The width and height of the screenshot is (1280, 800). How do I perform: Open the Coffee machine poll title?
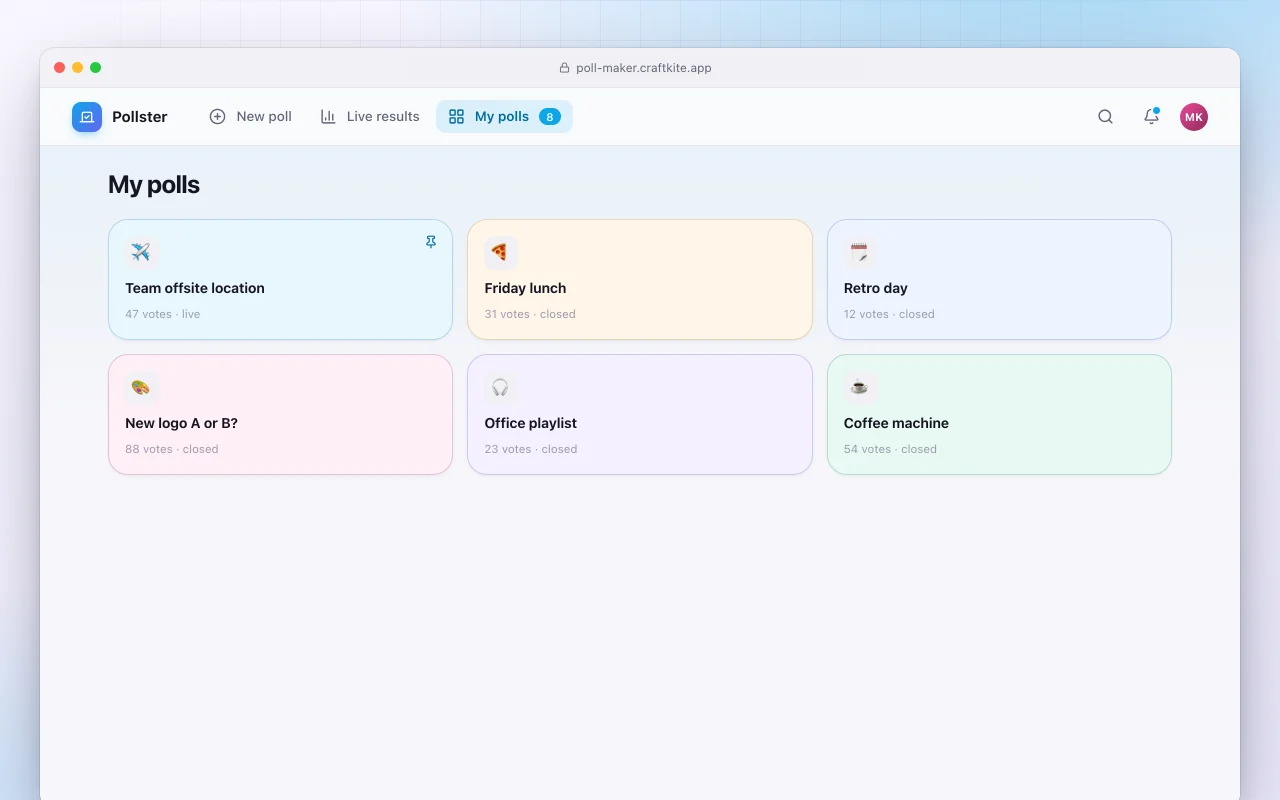pyautogui.click(x=896, y=423)
